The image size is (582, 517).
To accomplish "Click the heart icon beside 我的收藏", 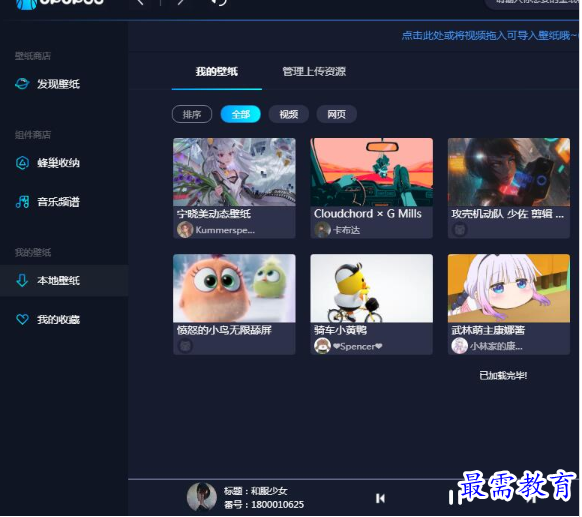I will (22, 320).
